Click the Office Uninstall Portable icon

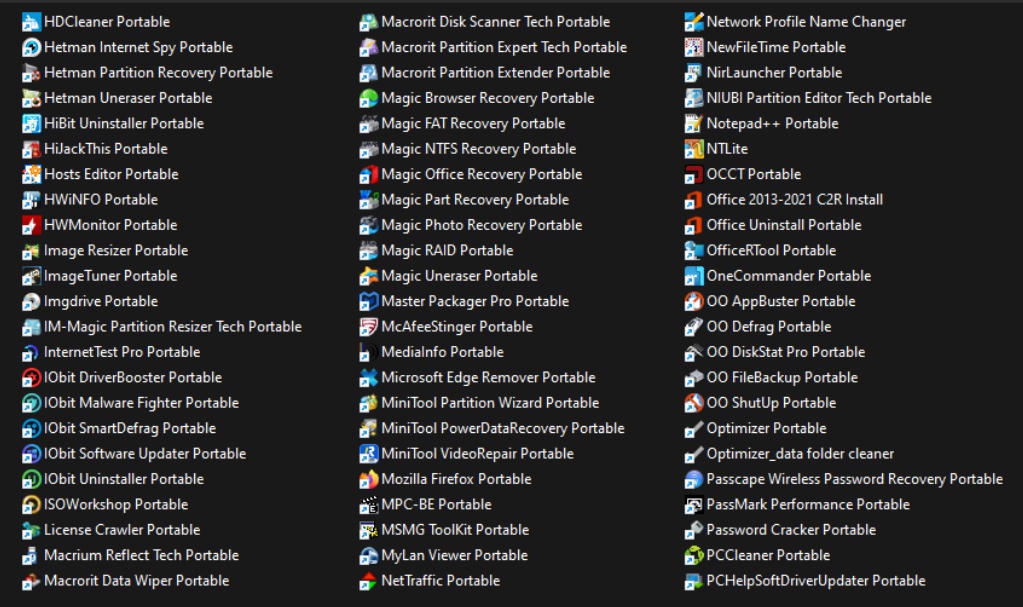coord(693,226)
